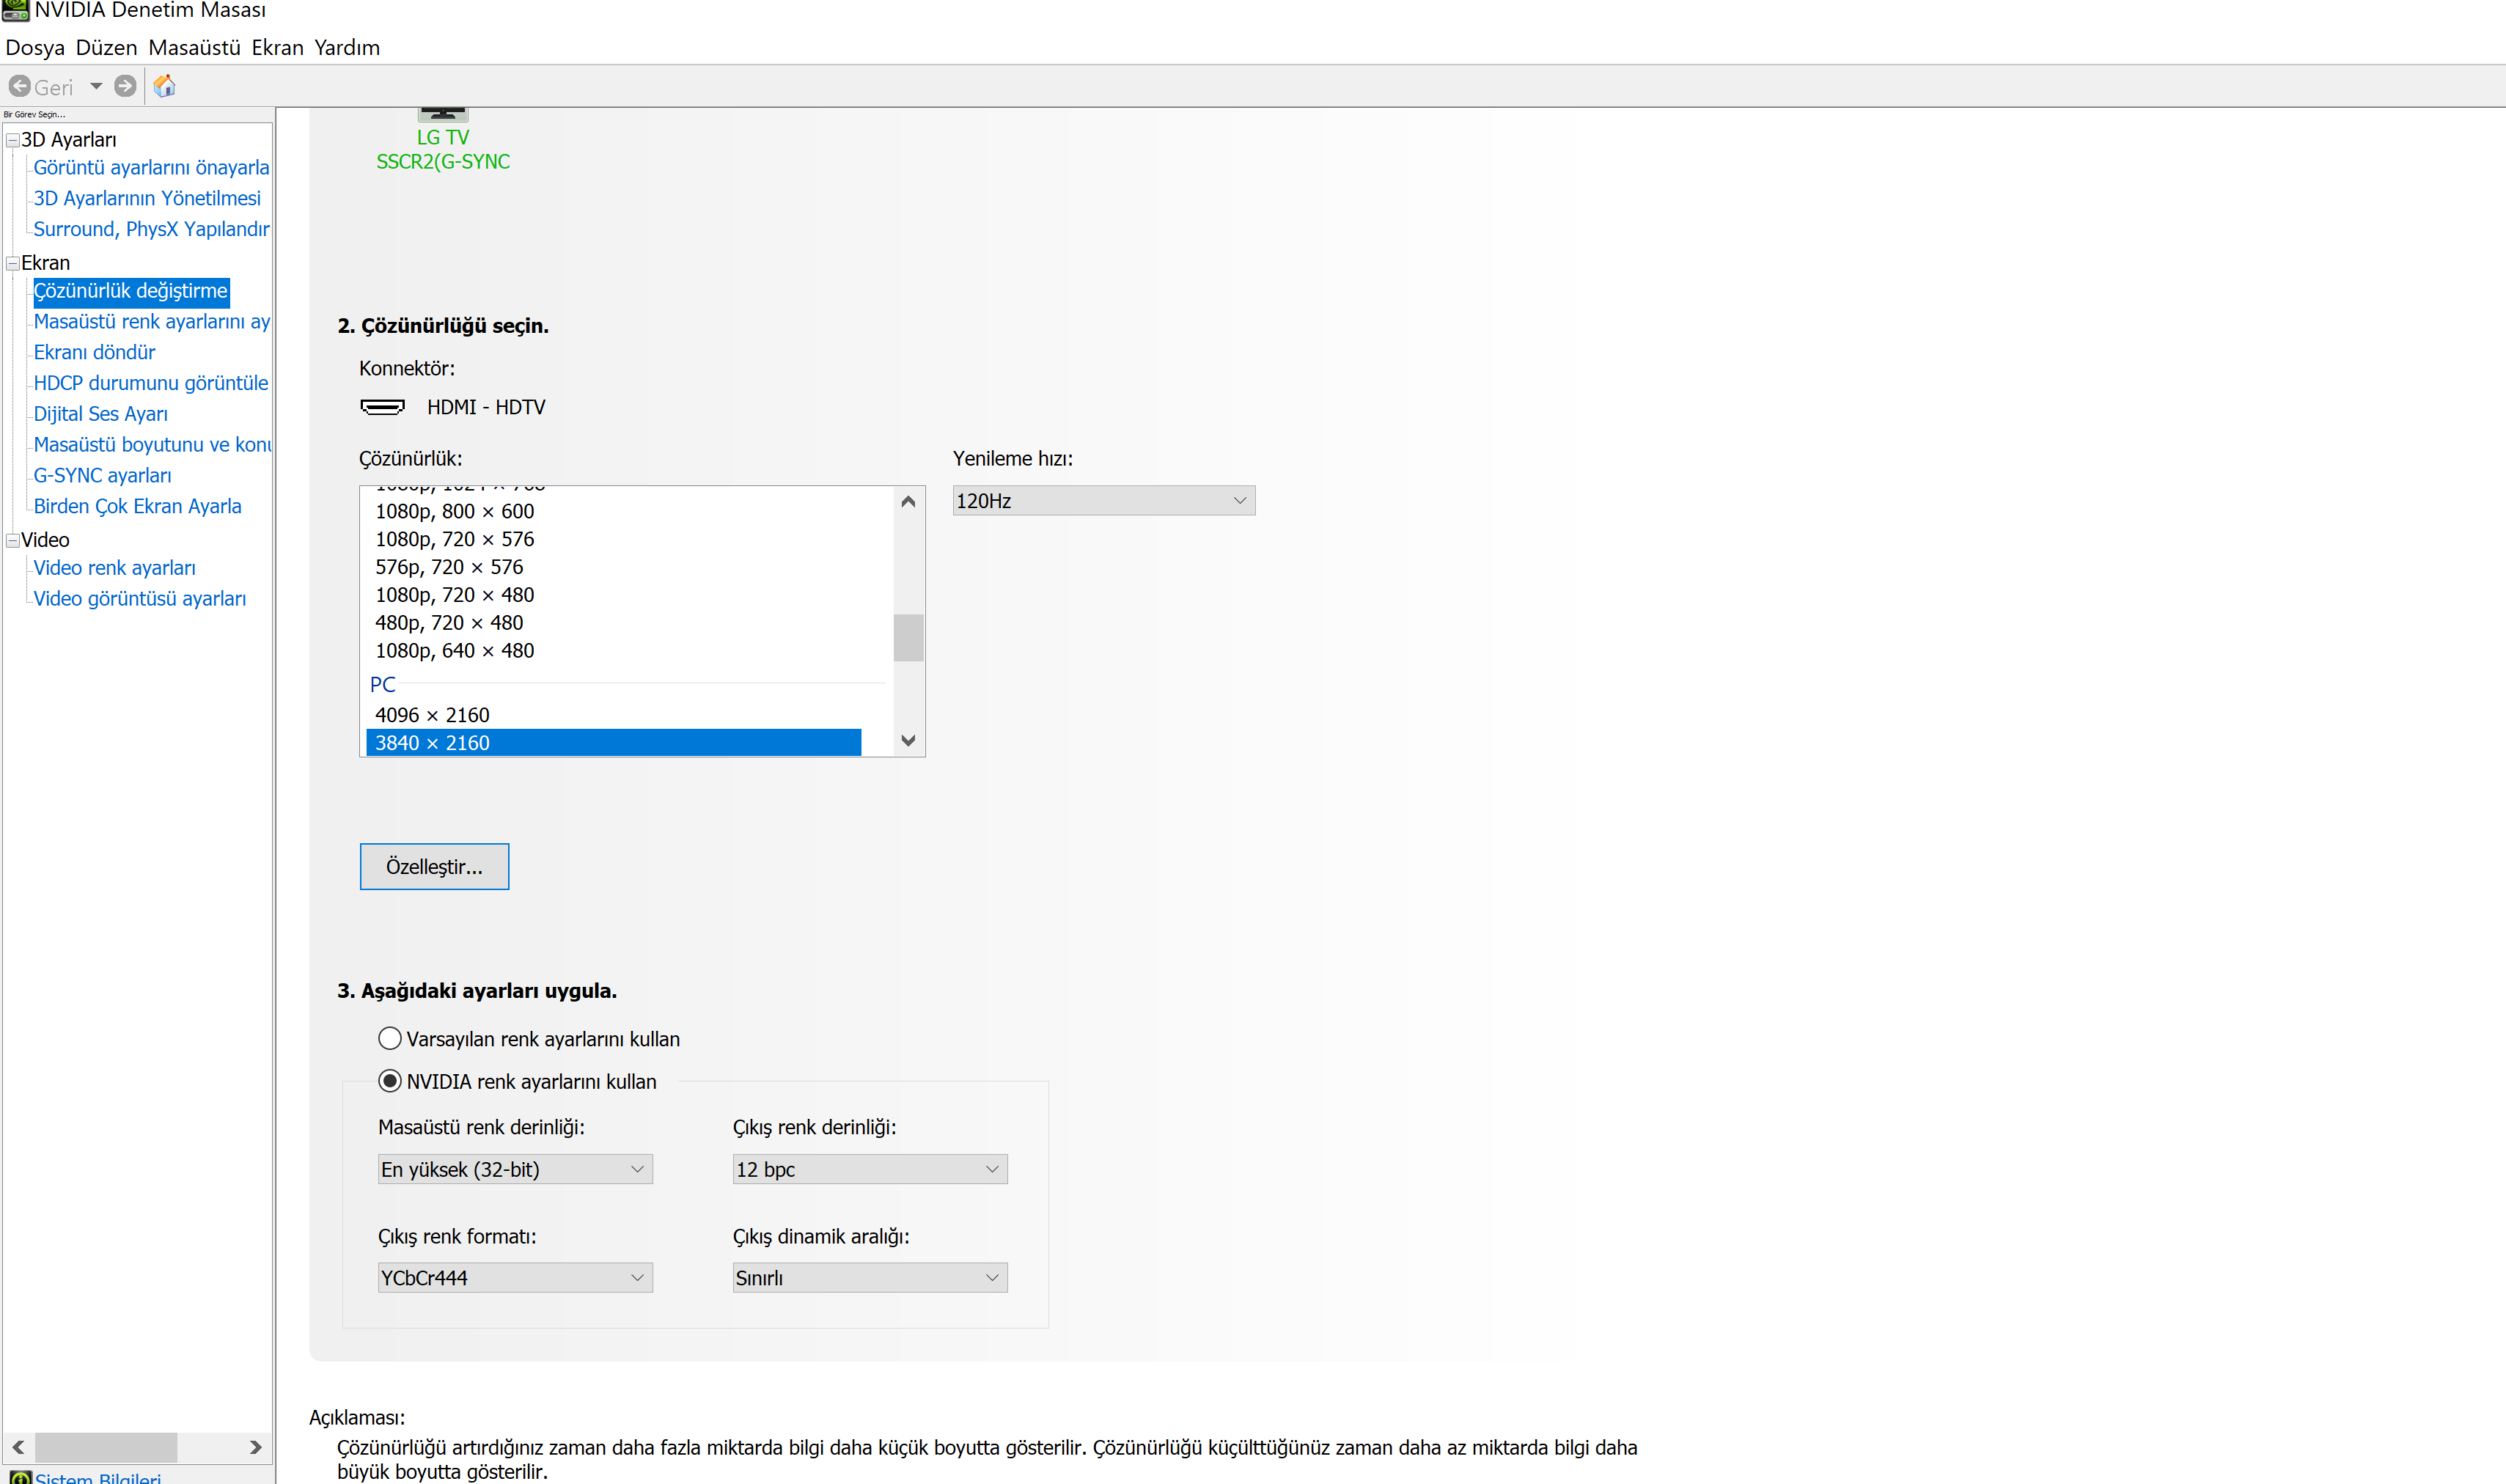The width and height of the screenshot is (2506, 1484).
Task: Open Çıkış dinamik aralığı Sınırlı dropdown
Action: [x=870, y=1278]
